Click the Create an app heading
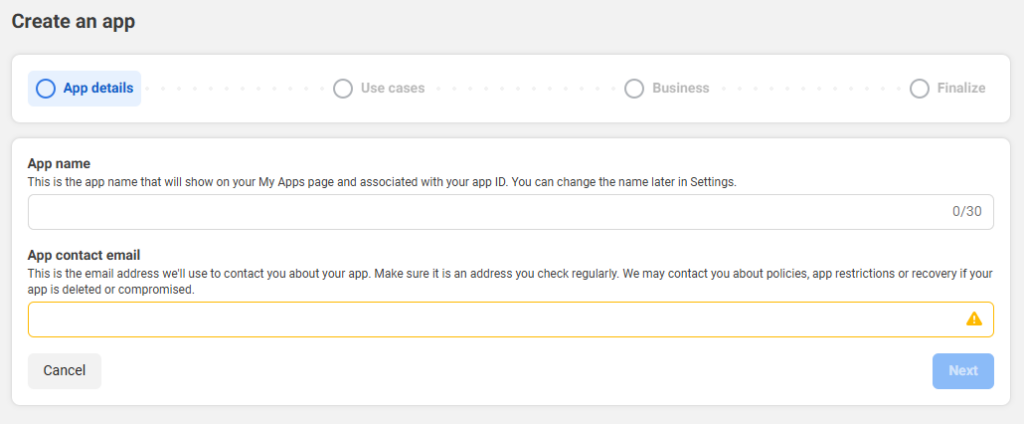This screenshot has height=424, width=1024. click(73, 22)
